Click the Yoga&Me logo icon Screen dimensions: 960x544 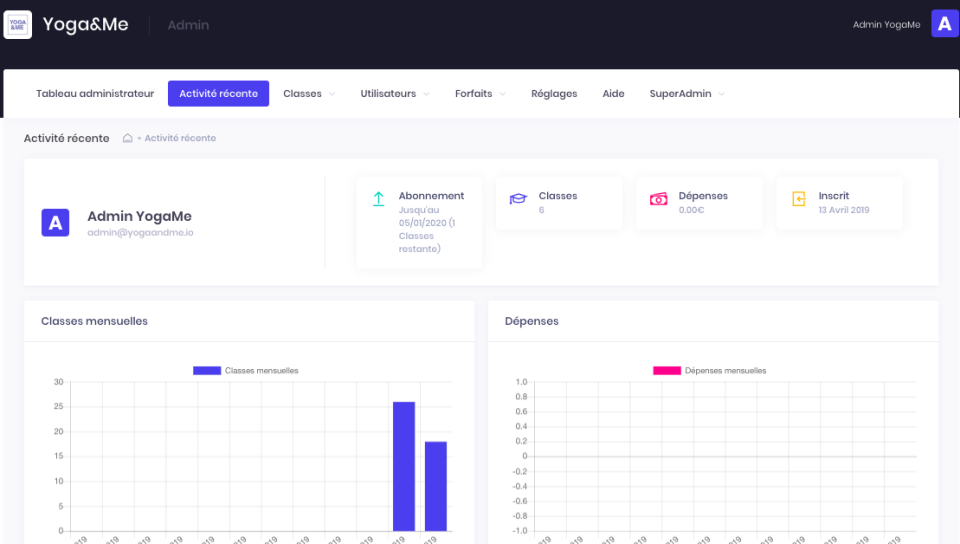tap(18, 24)
